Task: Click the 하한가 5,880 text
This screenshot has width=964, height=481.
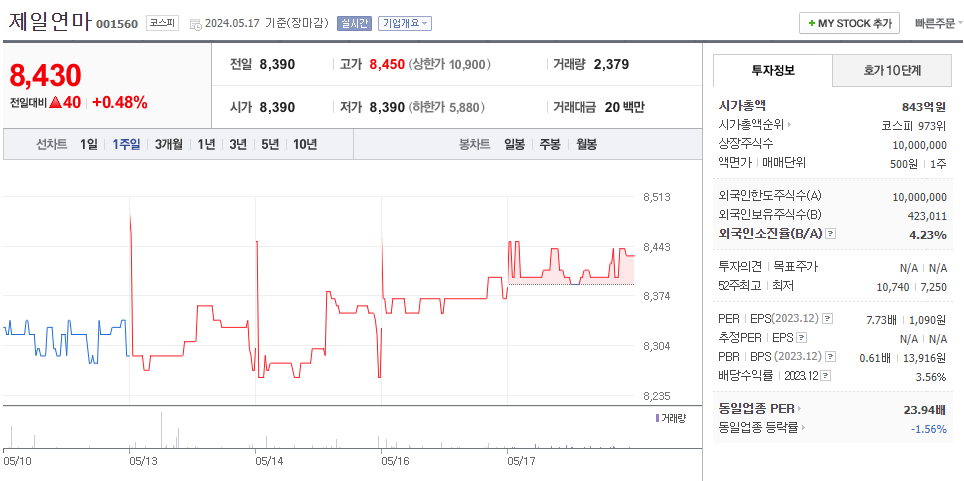Action: click(446, 107)
